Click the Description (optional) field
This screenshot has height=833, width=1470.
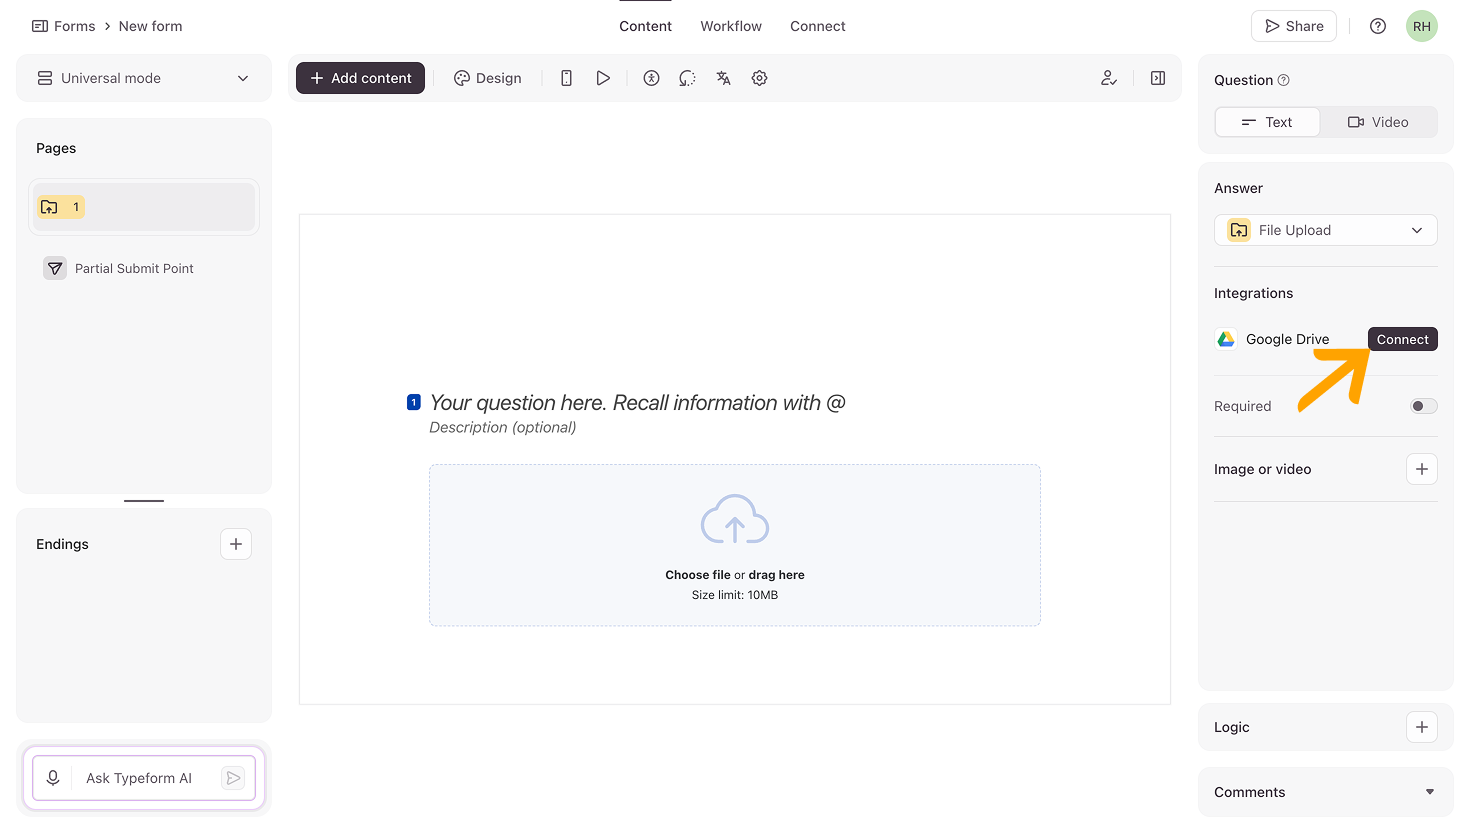503,427
